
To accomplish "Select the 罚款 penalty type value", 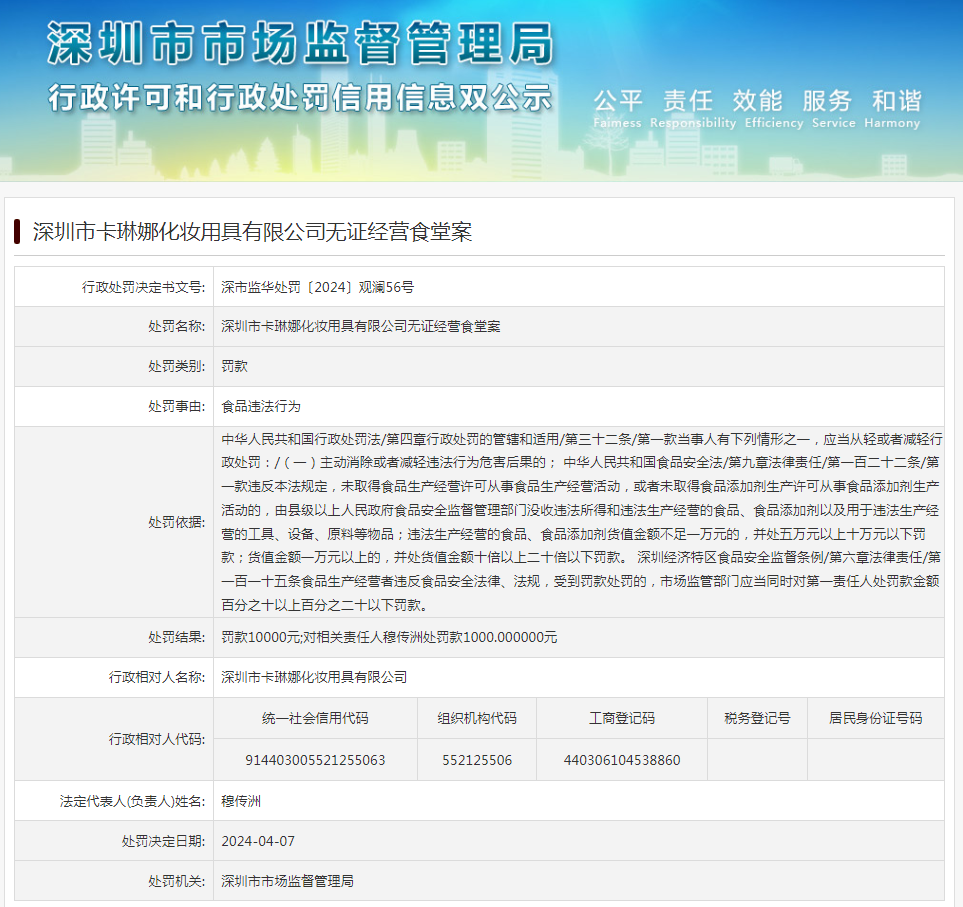I will 235,366.
